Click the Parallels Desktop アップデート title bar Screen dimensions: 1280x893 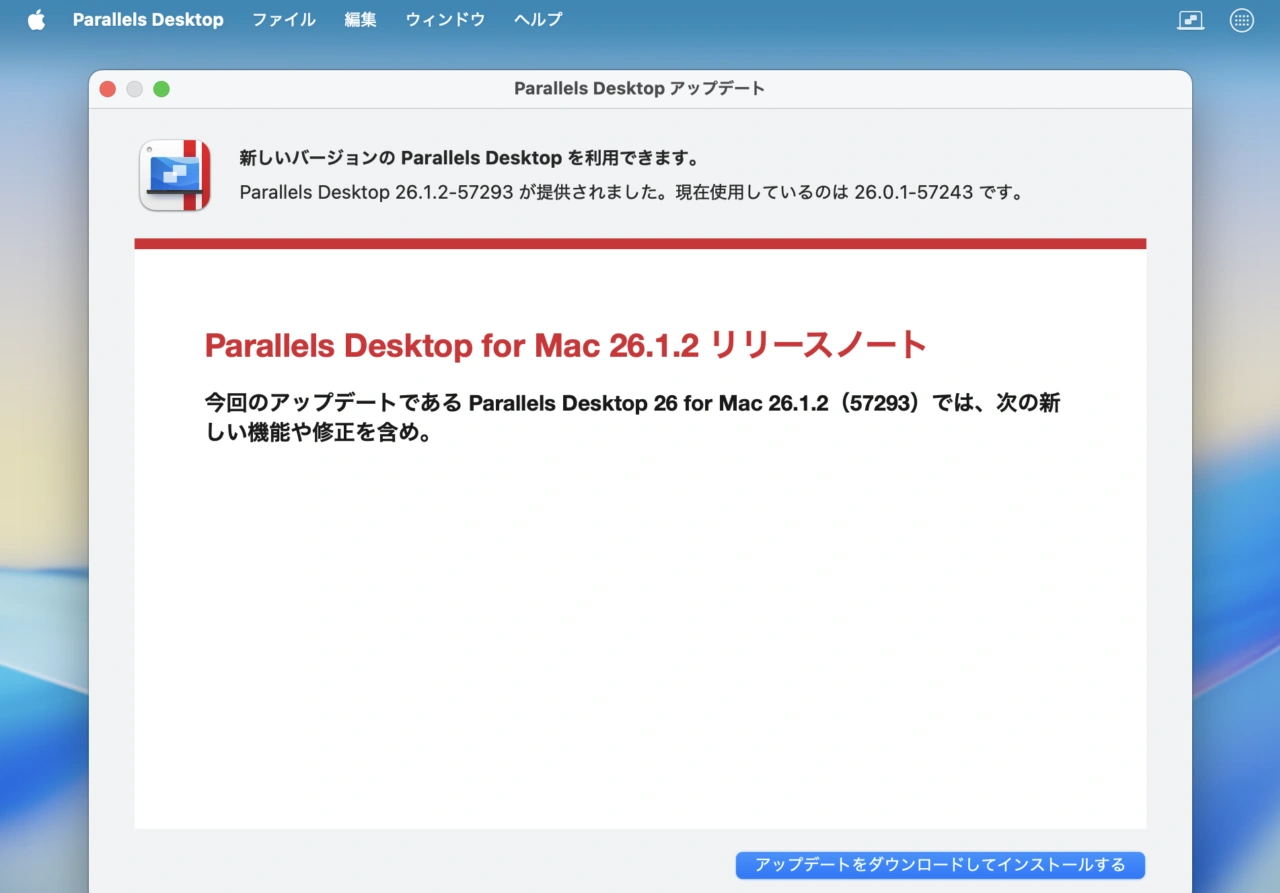639,88
